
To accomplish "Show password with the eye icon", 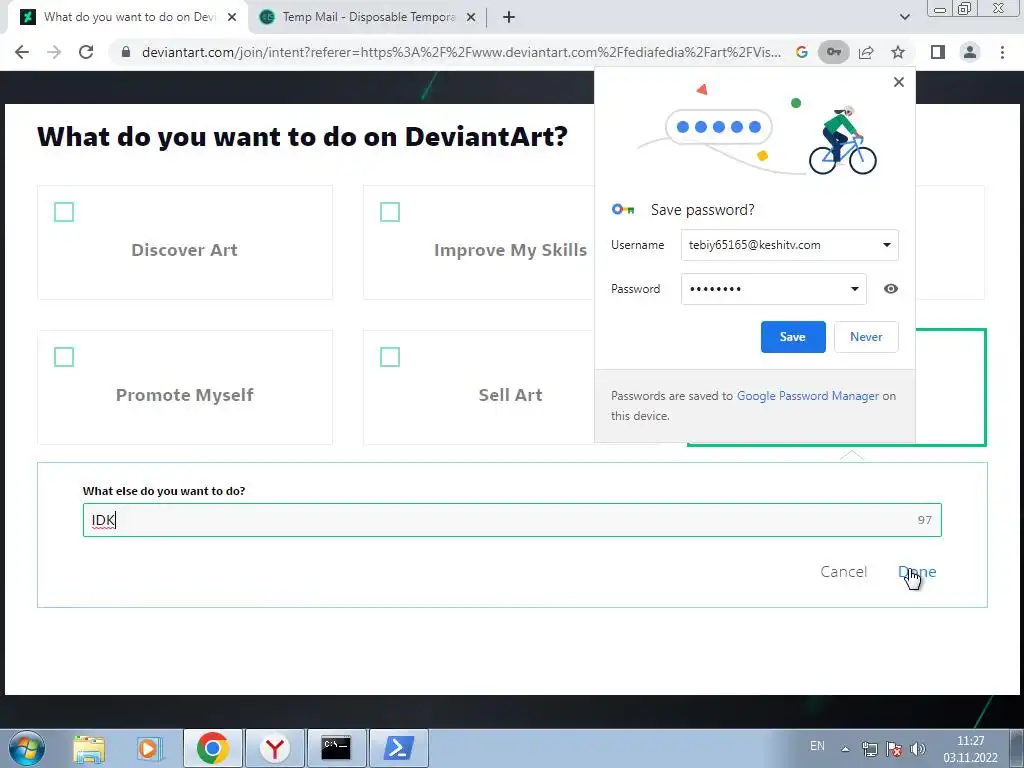I will 891,289.
